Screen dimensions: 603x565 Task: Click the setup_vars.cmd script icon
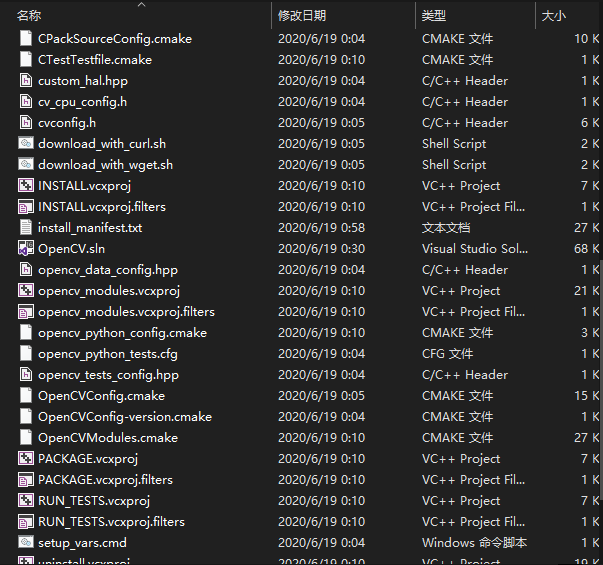tap(26, 542)
